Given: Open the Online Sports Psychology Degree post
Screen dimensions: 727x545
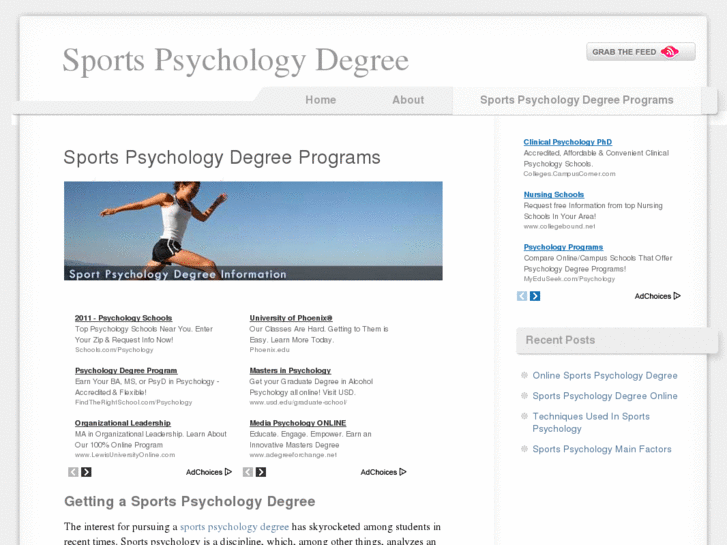Looking at the screenshot, I should tap(605, 376).
